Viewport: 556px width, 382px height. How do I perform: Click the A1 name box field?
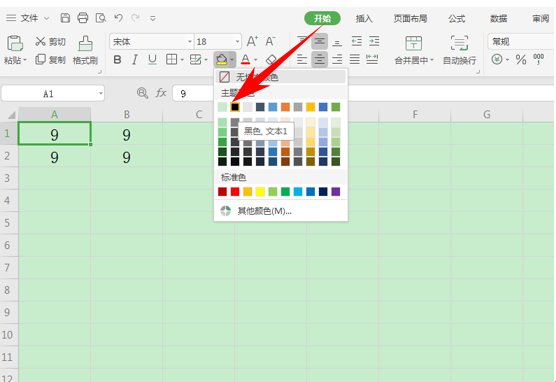coord(53,94)
